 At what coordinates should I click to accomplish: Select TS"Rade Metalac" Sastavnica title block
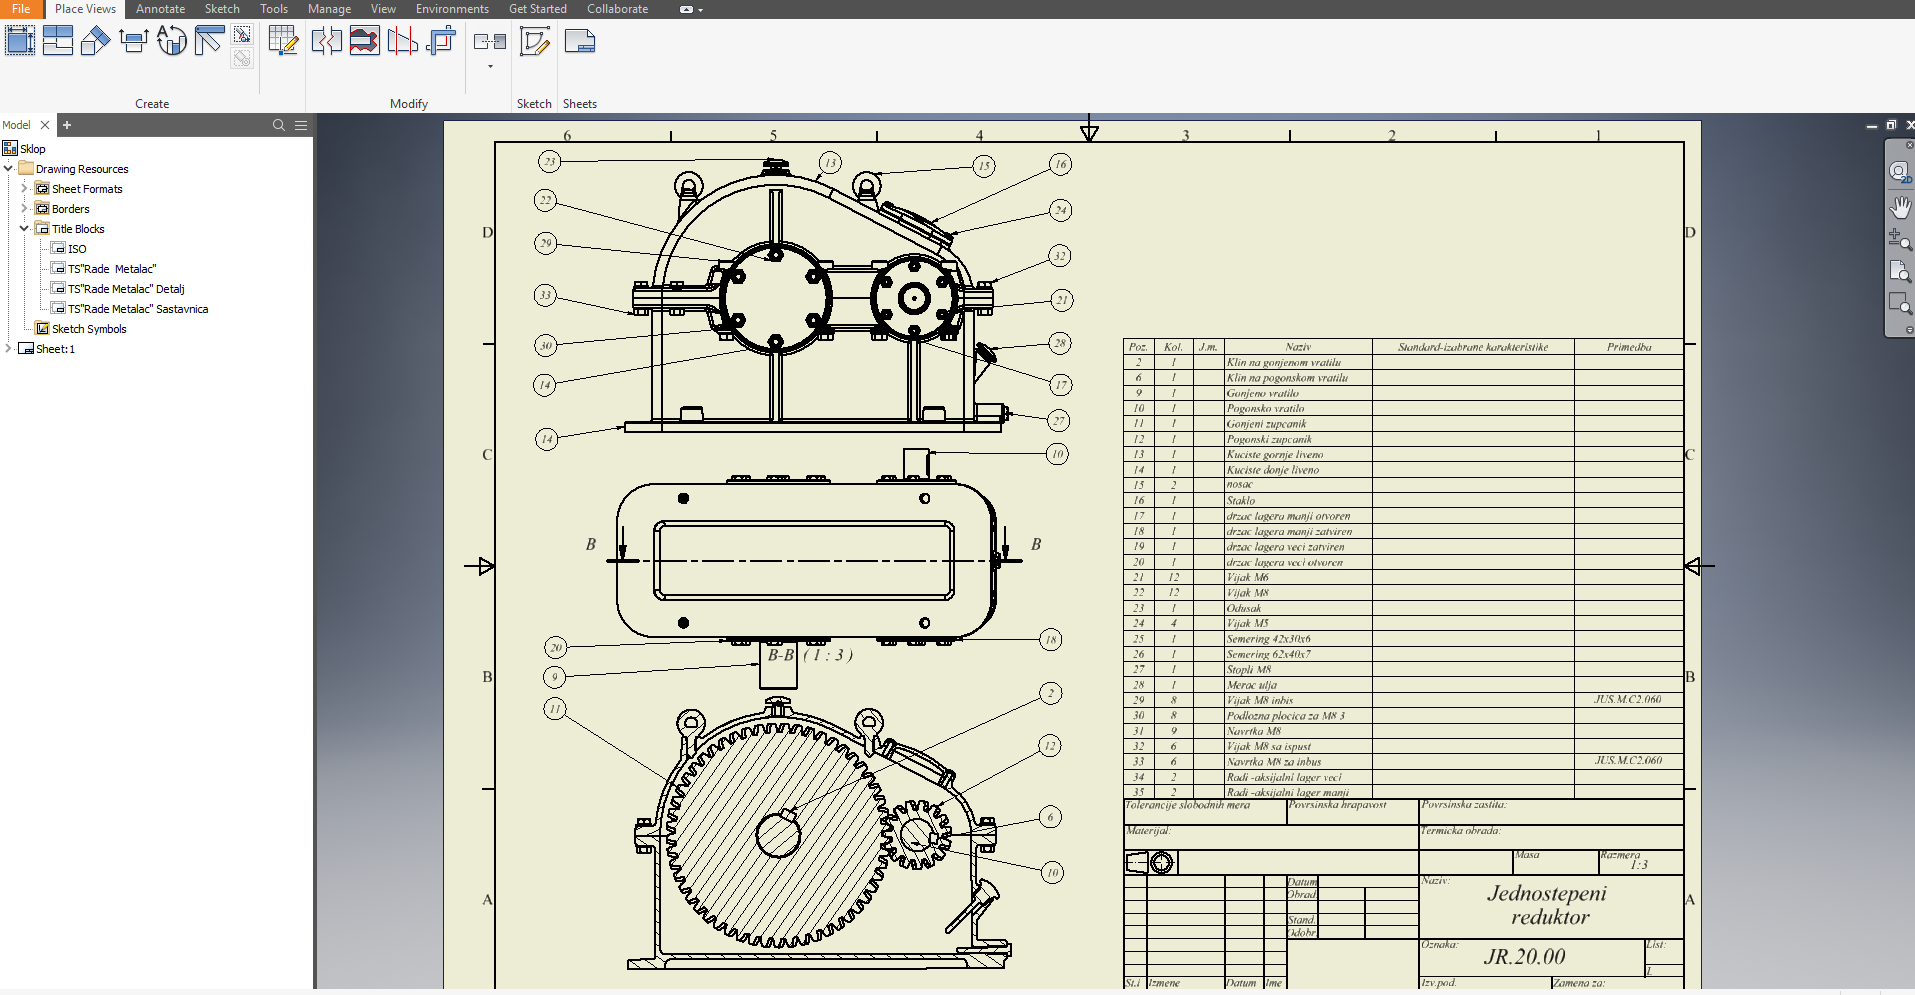point(130,309)
